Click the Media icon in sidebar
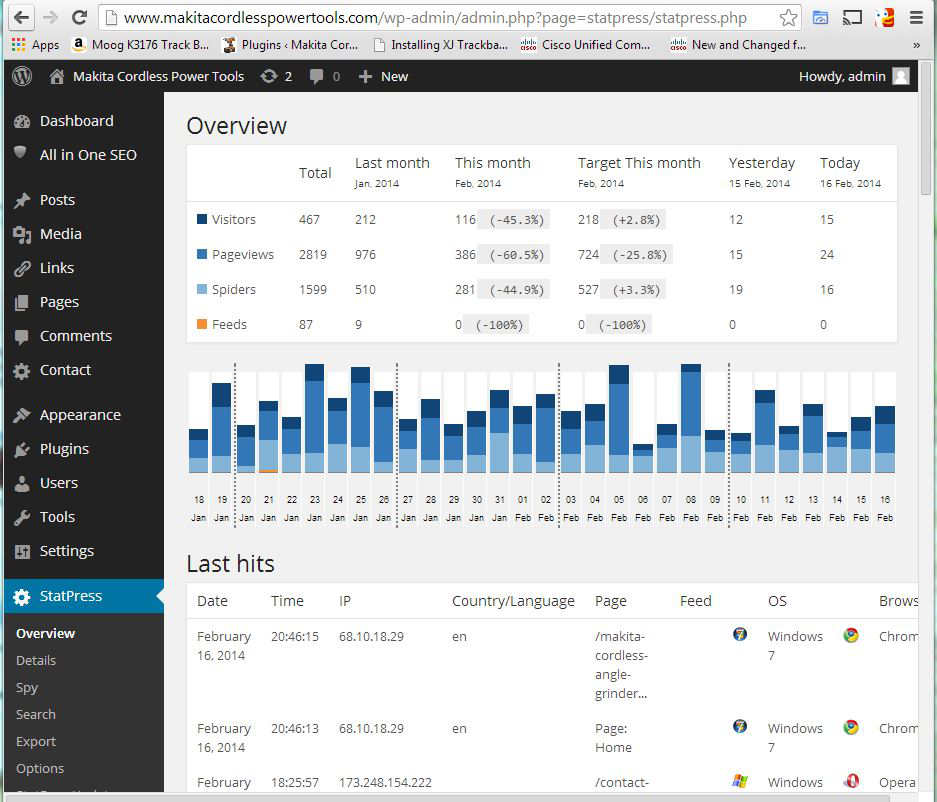Screen dimensions: 937x802 coord(22,234)
